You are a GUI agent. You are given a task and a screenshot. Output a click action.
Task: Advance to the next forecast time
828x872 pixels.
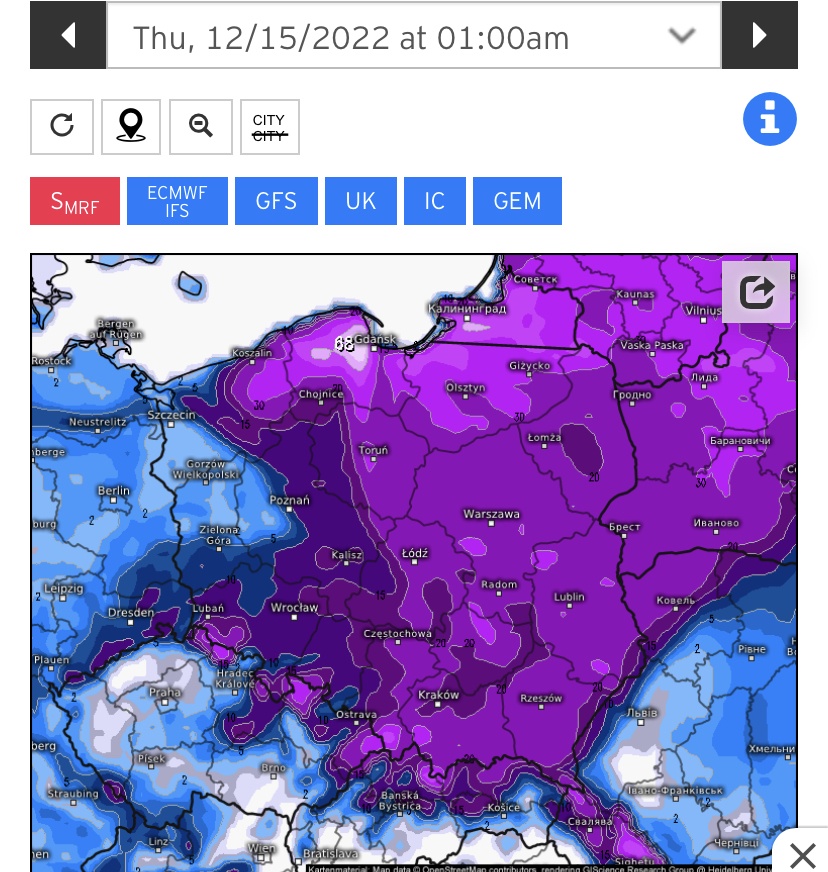(759, 36)
